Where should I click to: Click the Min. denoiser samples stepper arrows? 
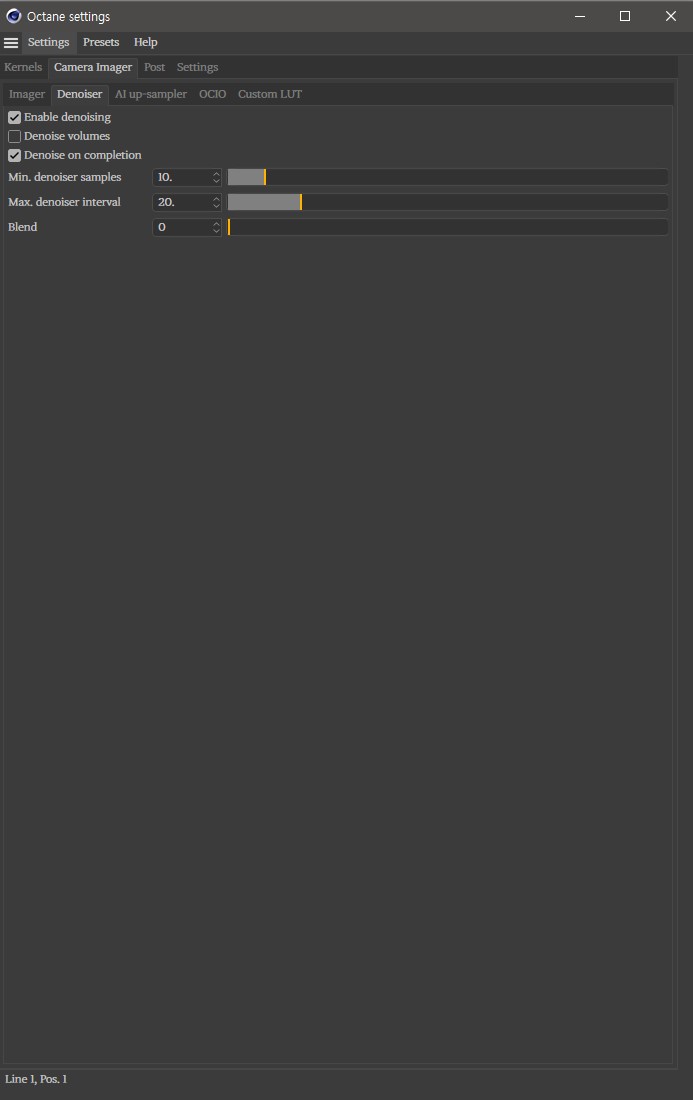point(216,177)
